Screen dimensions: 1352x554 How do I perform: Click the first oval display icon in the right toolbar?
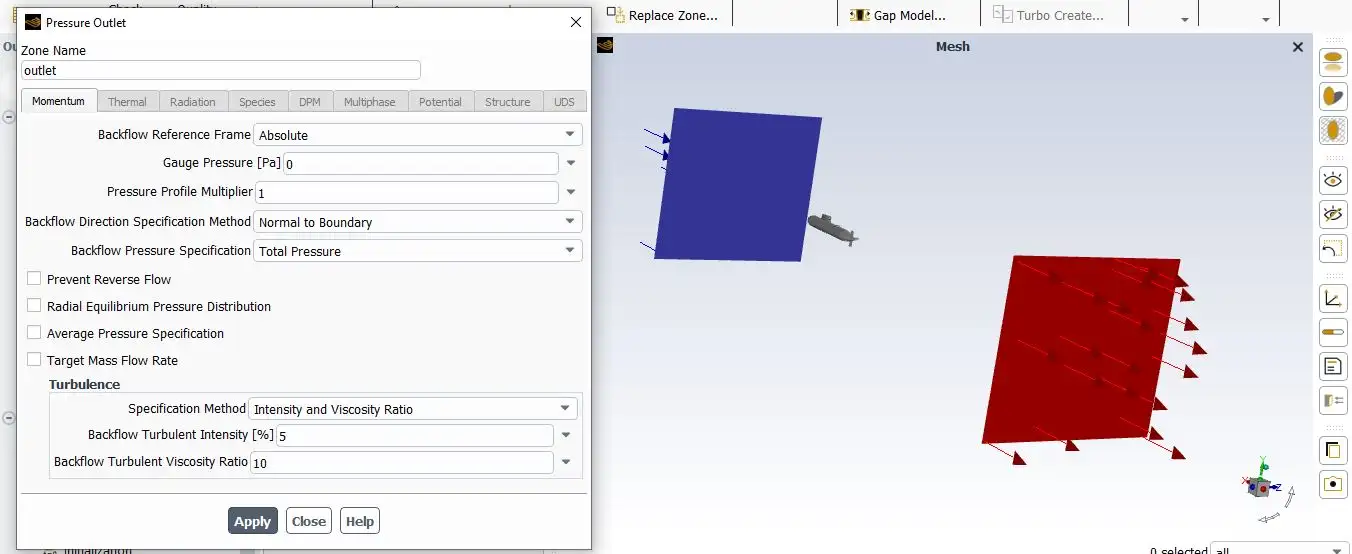[1333, 62]
